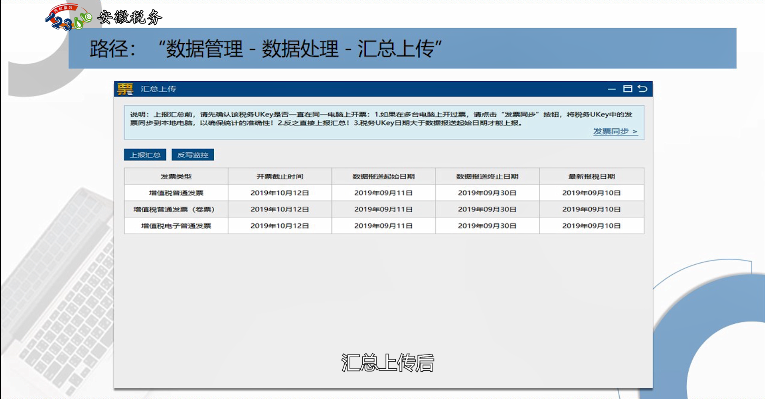
Task: Click the 说明 instruction text in blue box
Action: 381,119
